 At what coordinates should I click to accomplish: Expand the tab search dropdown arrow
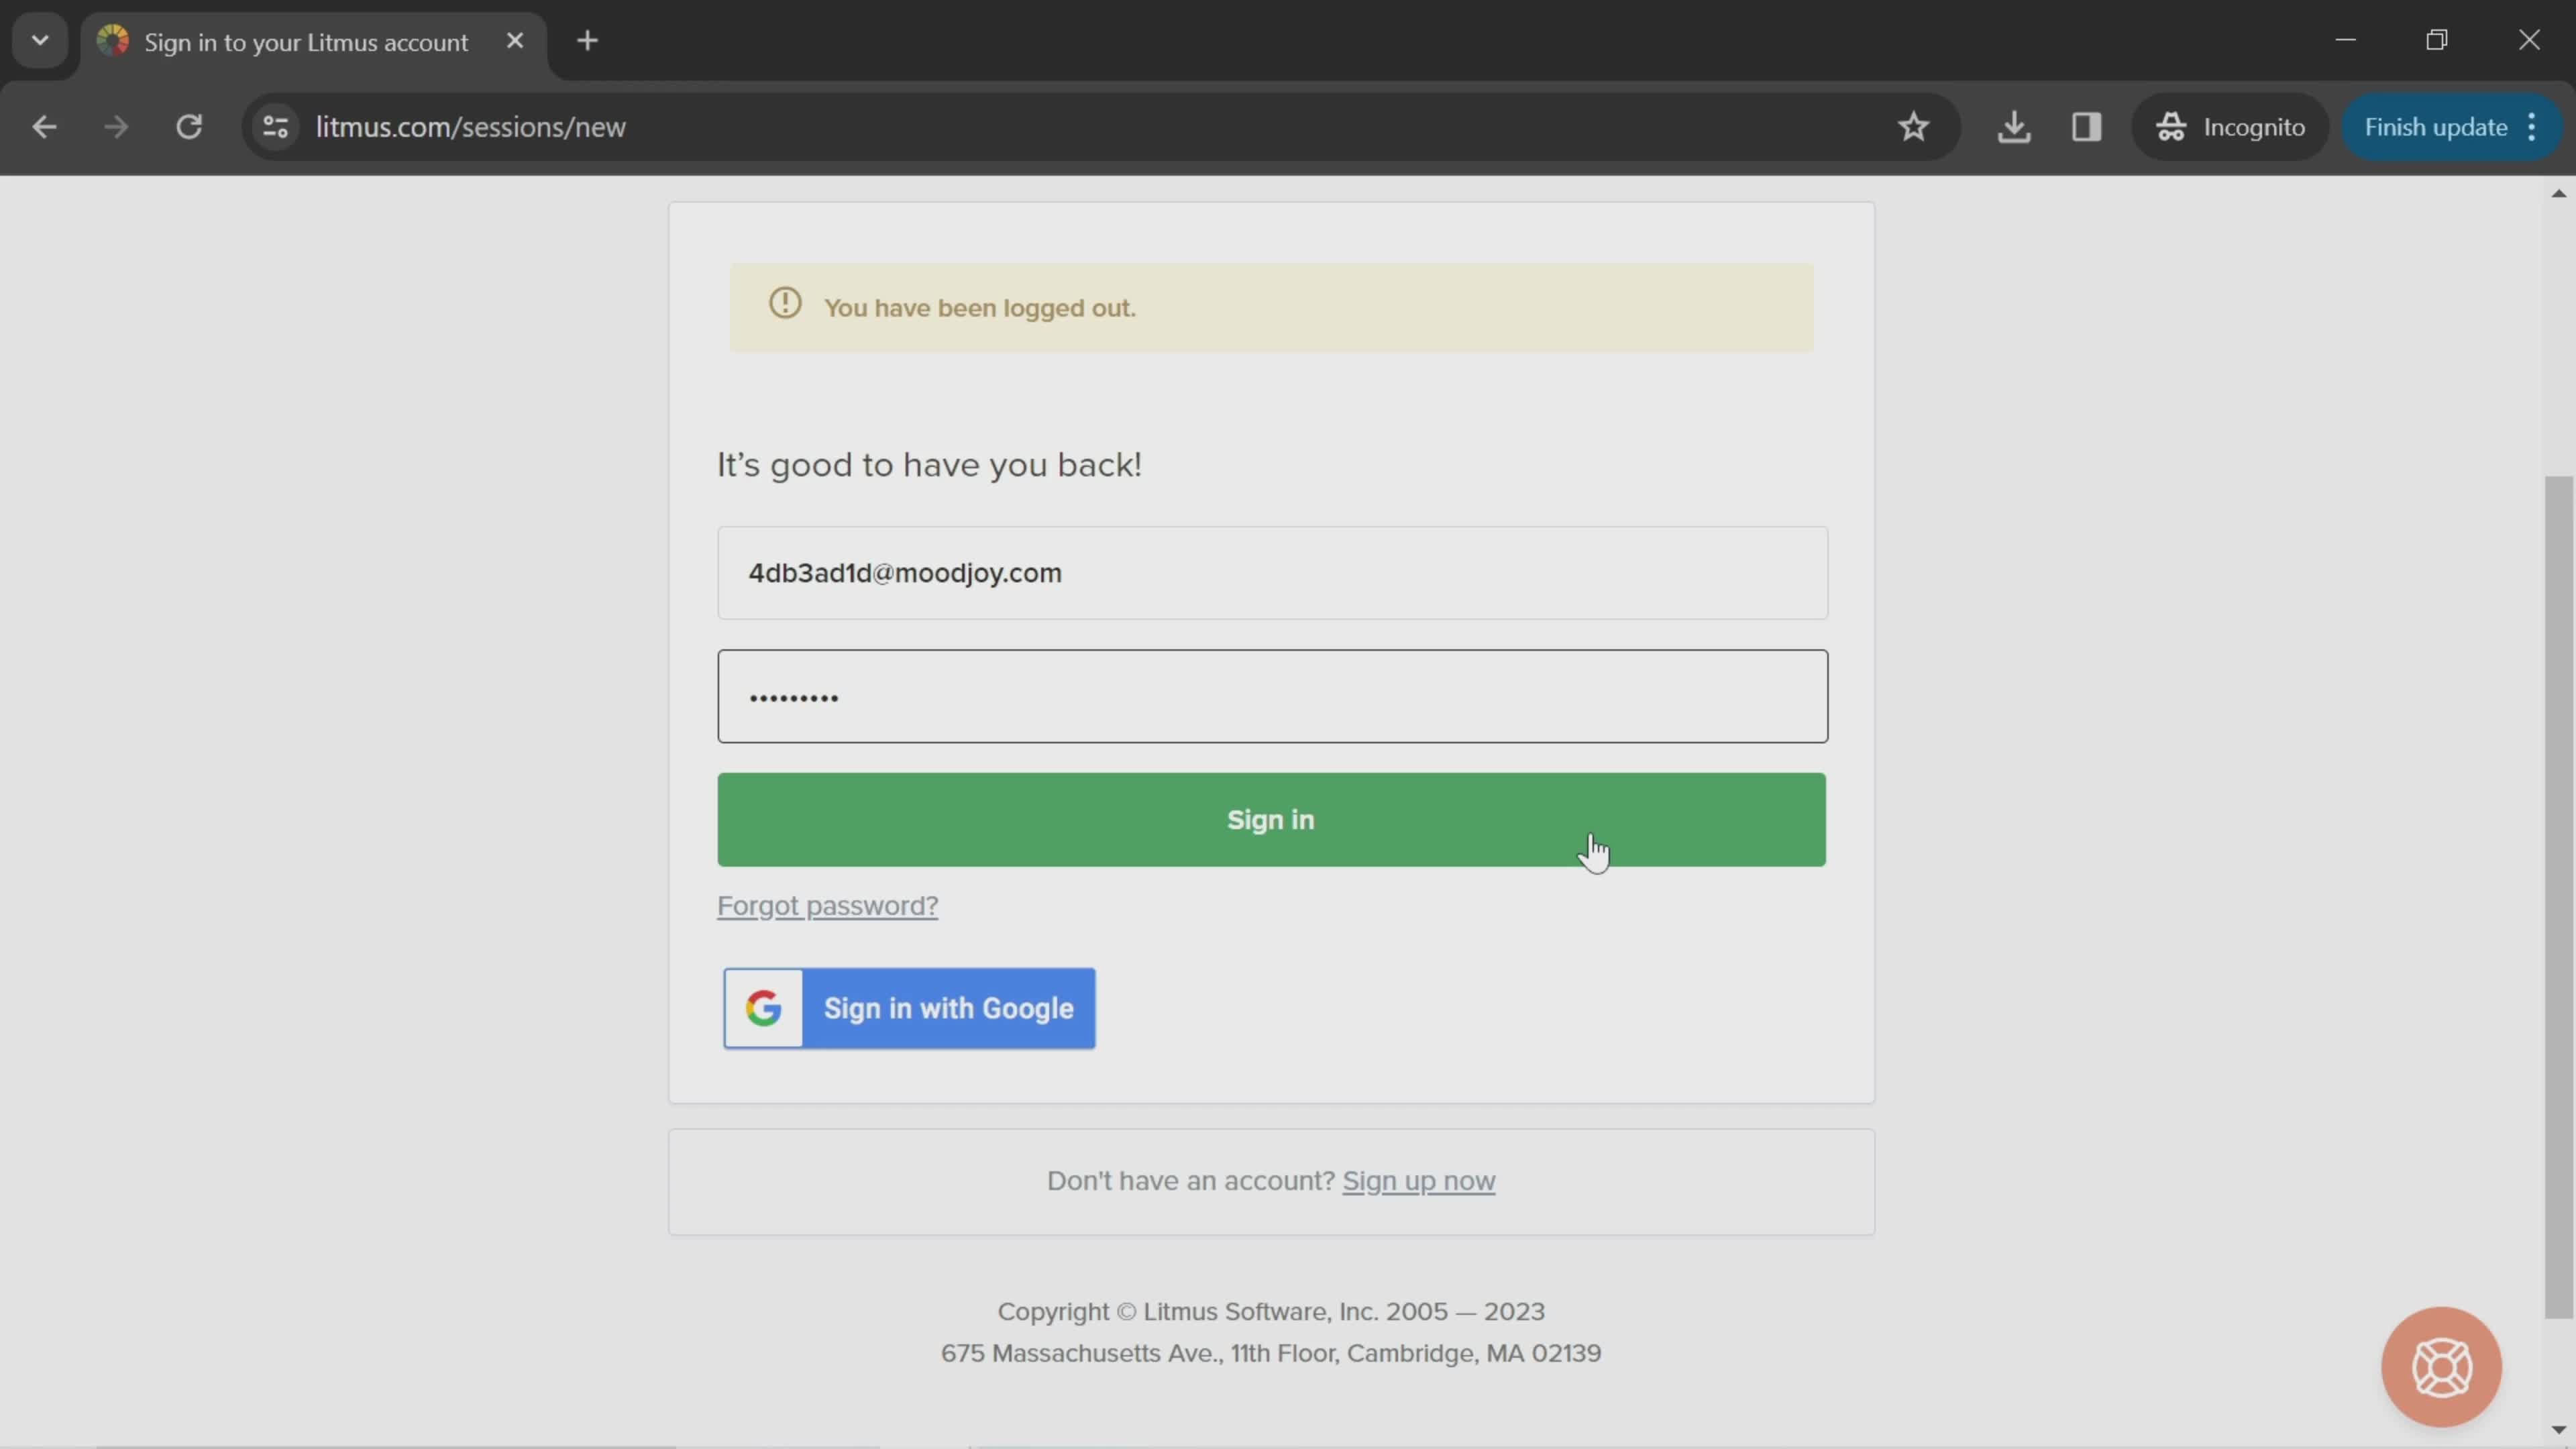(x=40, y=41)
